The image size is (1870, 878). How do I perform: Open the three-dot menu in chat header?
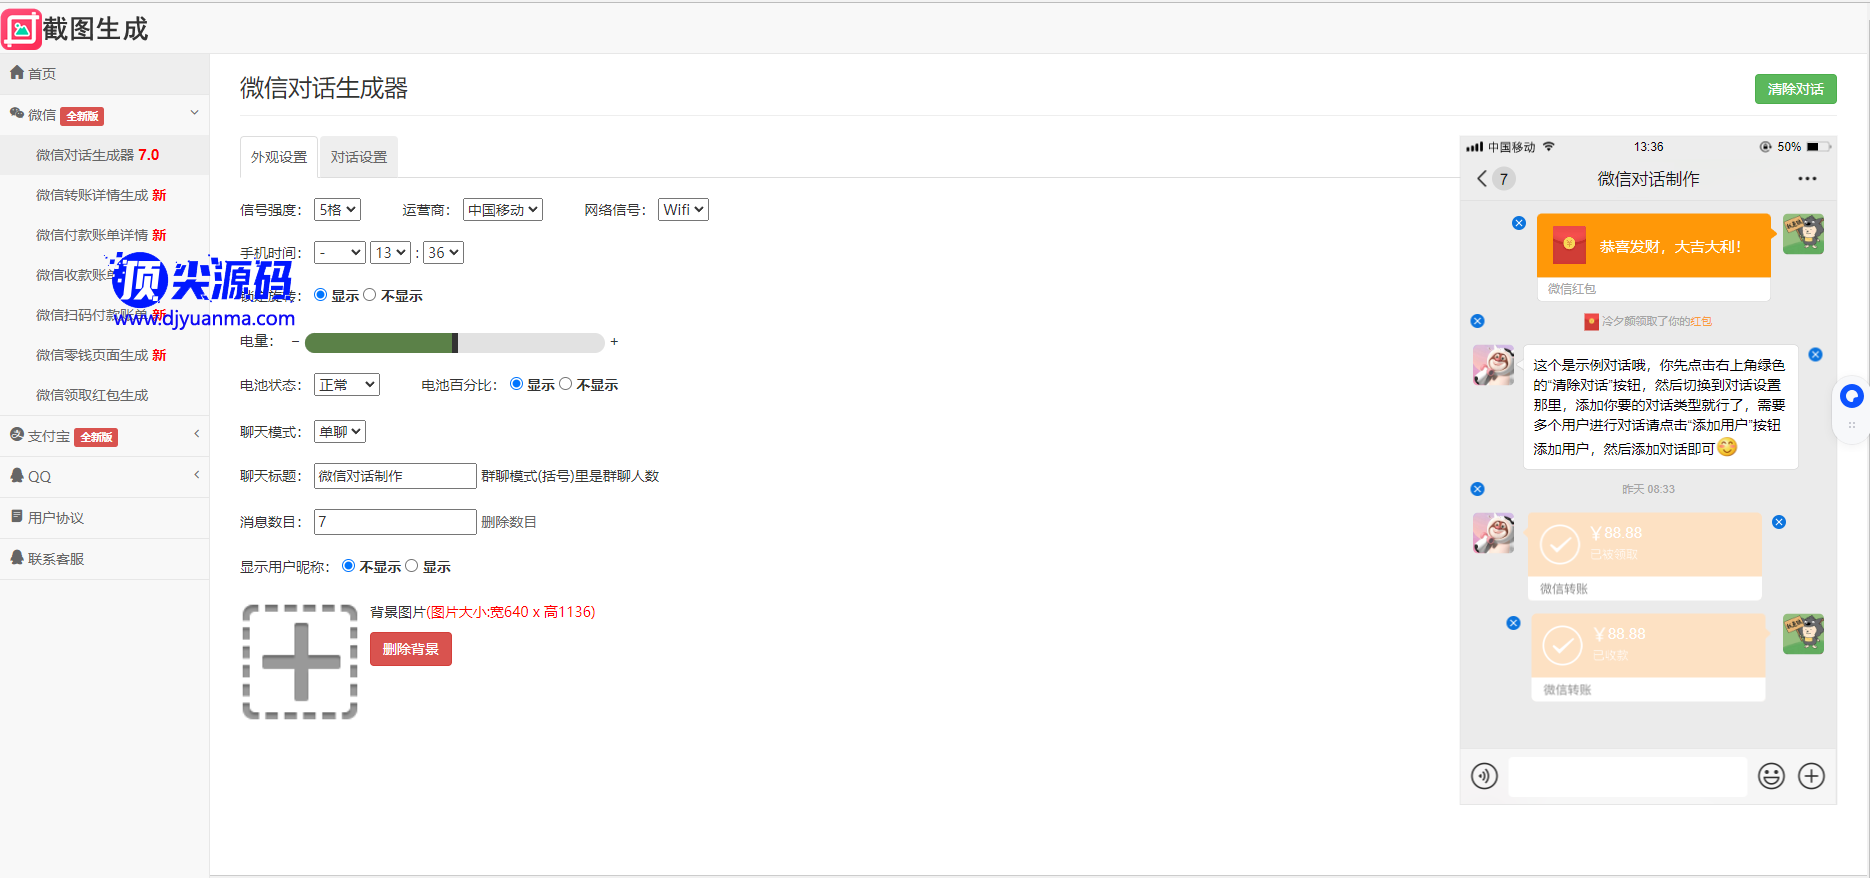[x=1806, y=179]
